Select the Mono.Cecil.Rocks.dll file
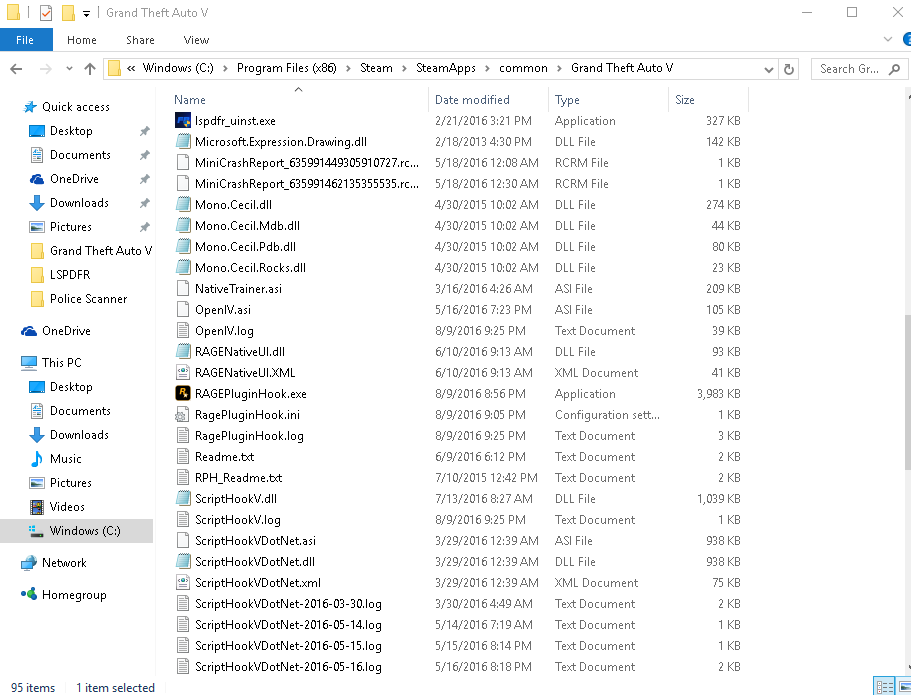Viewport: 911px width, 695px height. [250, 267]
